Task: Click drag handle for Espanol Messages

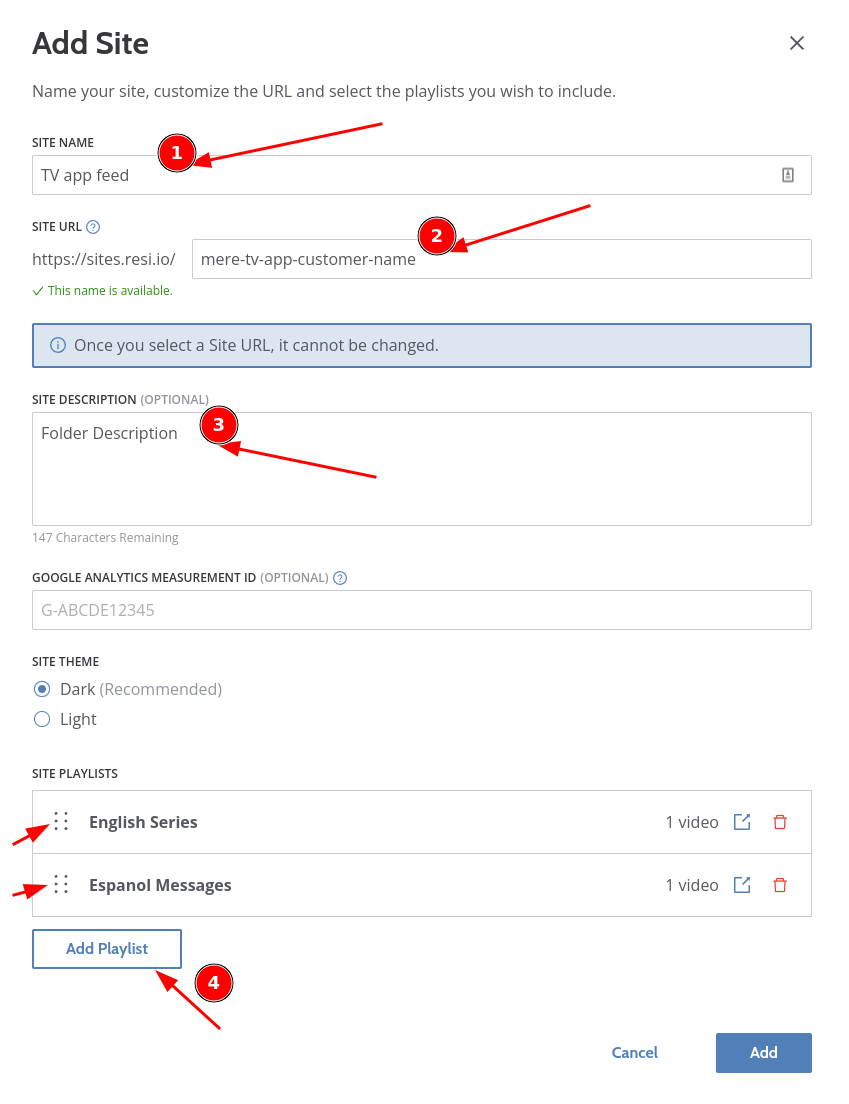Action: click(61, 885)
